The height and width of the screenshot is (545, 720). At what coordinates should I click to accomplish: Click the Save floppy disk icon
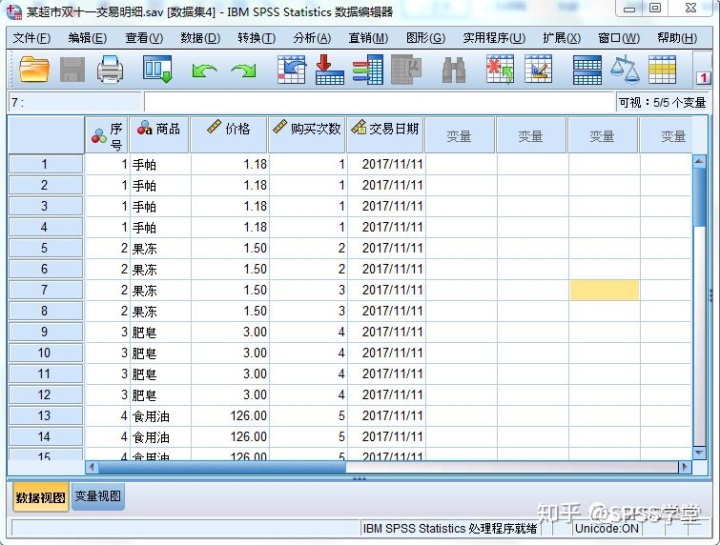click(72, 70)
